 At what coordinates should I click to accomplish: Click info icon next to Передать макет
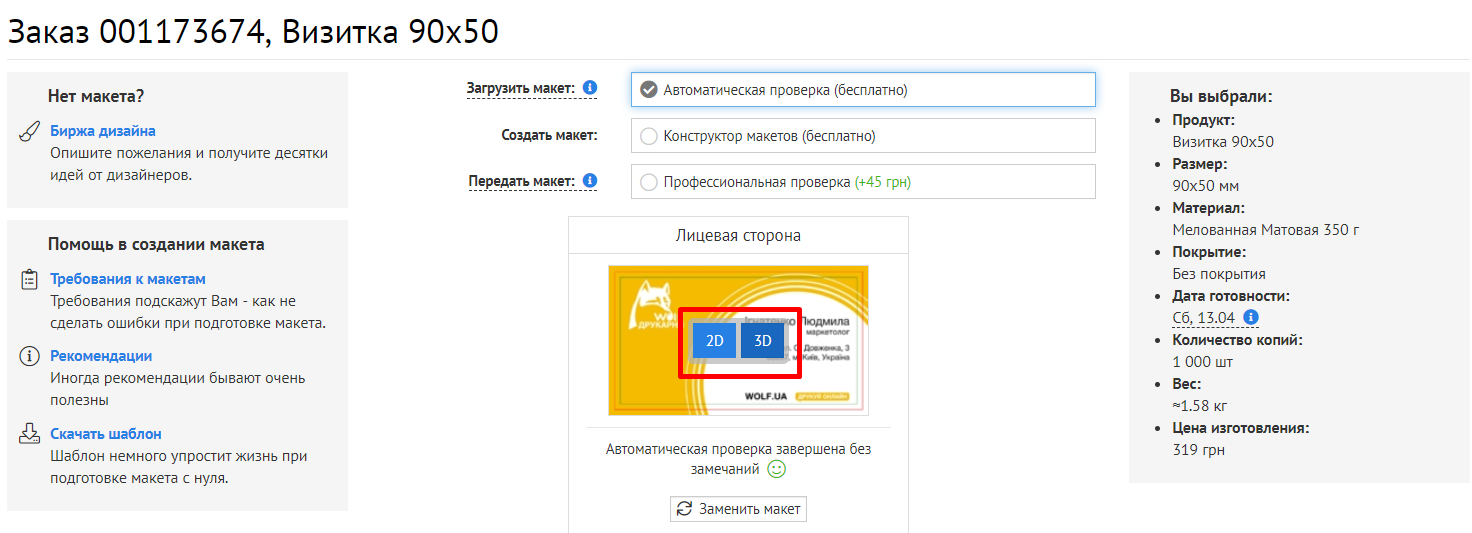590,181
